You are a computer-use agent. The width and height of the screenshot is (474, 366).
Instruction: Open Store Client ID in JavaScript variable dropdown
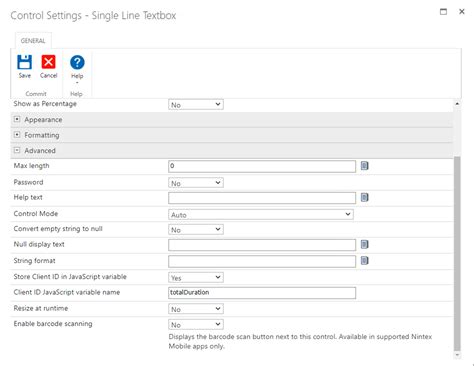pos(196,277)
